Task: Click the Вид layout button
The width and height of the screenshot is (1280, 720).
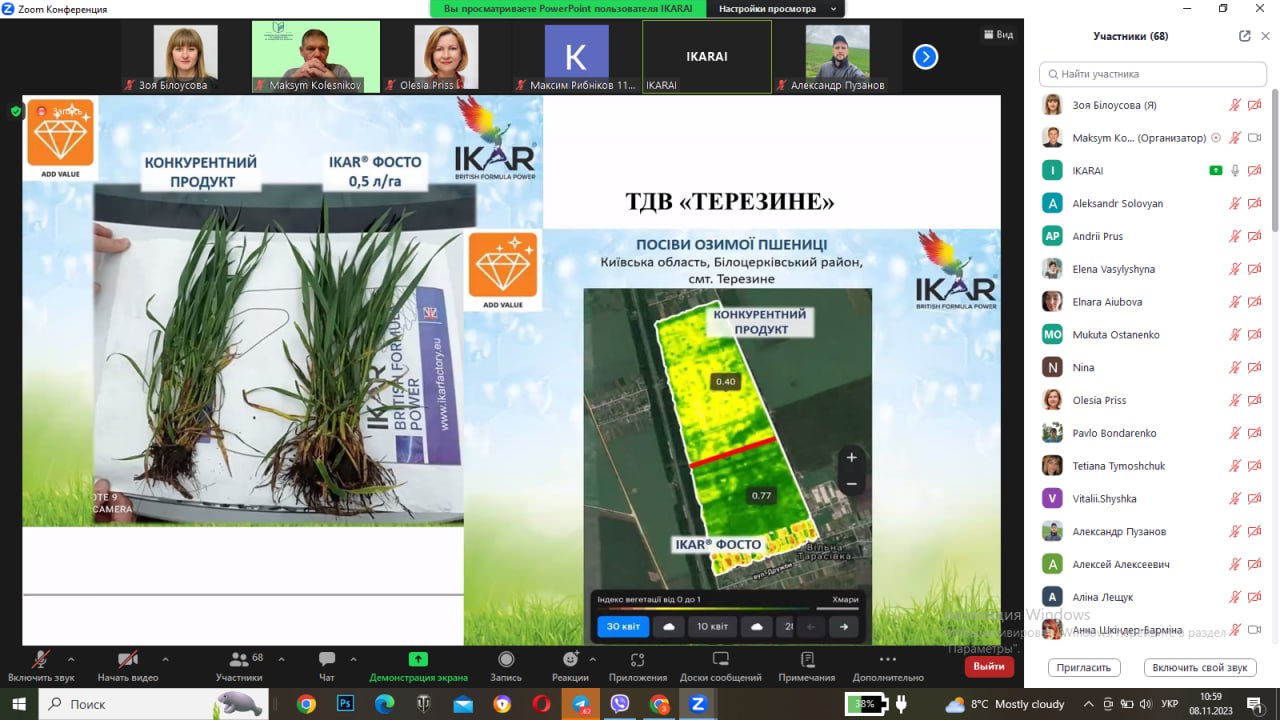Action: click(x=998, y=35)
